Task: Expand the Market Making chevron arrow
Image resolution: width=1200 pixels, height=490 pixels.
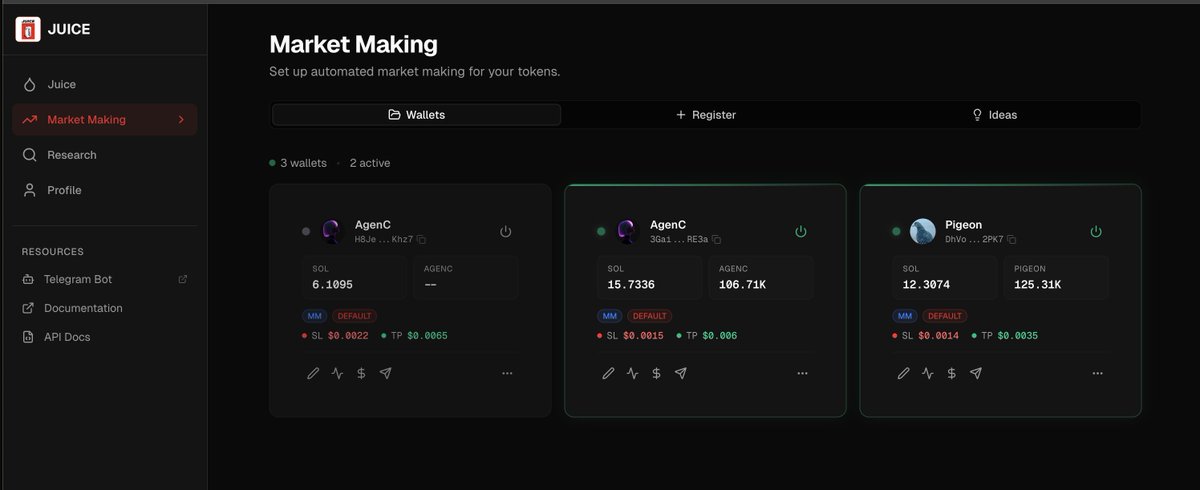Action: tap(181, 120)
